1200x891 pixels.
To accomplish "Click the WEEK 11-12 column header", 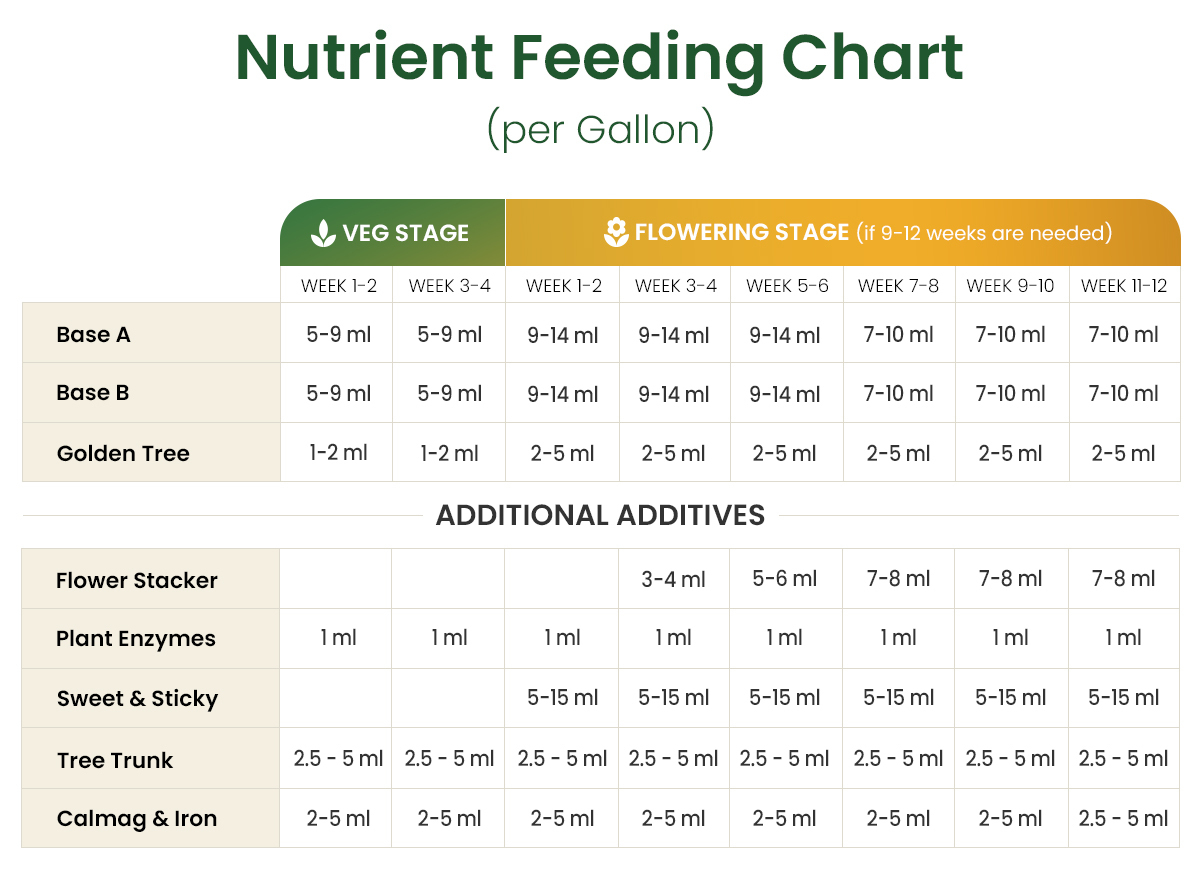I will coord(1124,286).
